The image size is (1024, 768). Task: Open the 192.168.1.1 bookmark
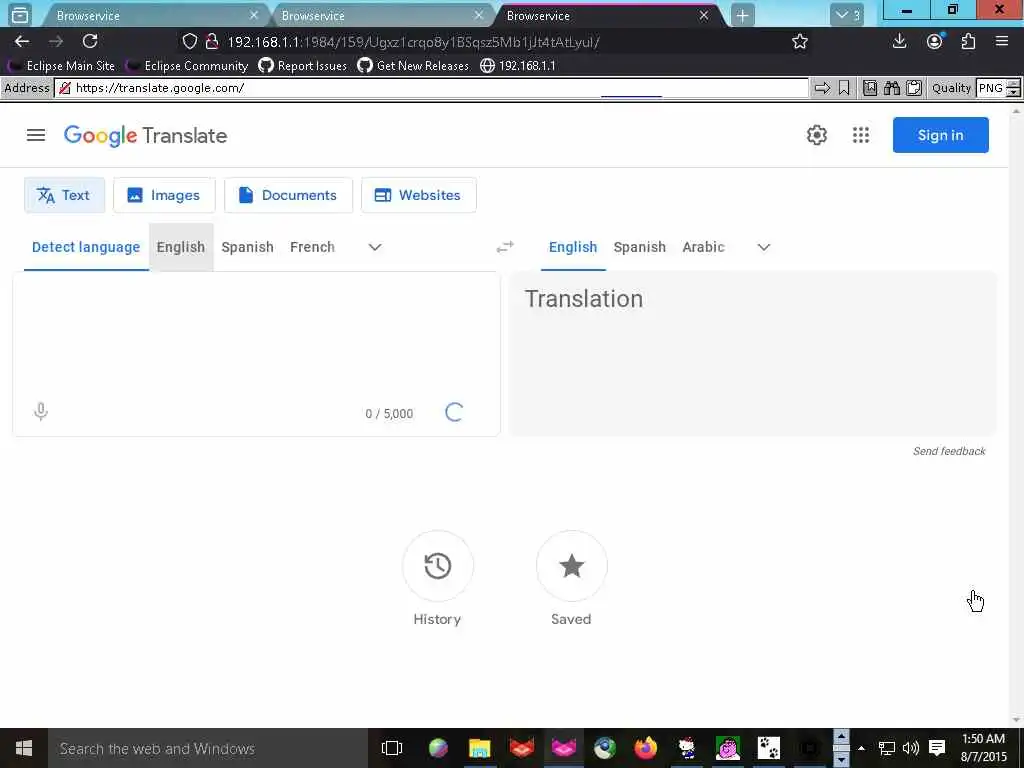[518, 66]
